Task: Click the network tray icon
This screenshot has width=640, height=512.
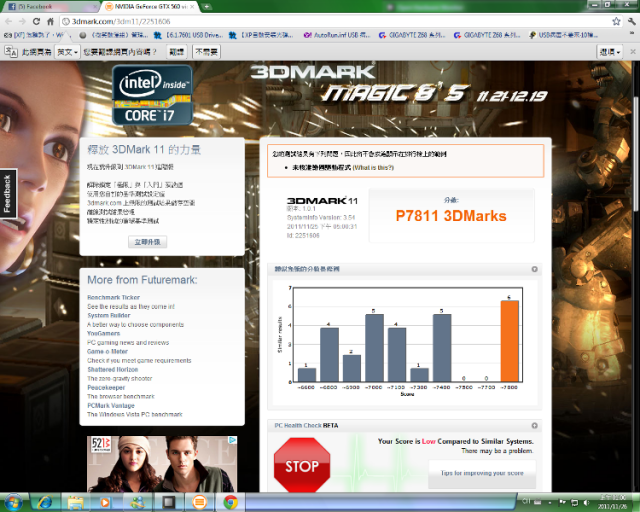Action: pyautogui.click(x=574, y=502)
